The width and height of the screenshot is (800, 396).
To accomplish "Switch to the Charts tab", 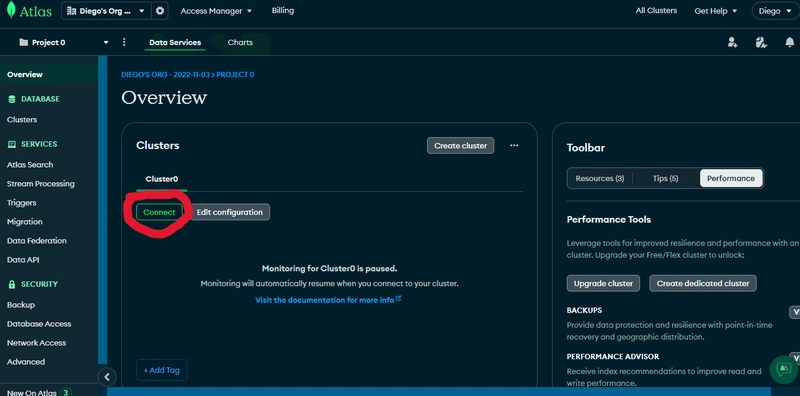I will 240,42.
